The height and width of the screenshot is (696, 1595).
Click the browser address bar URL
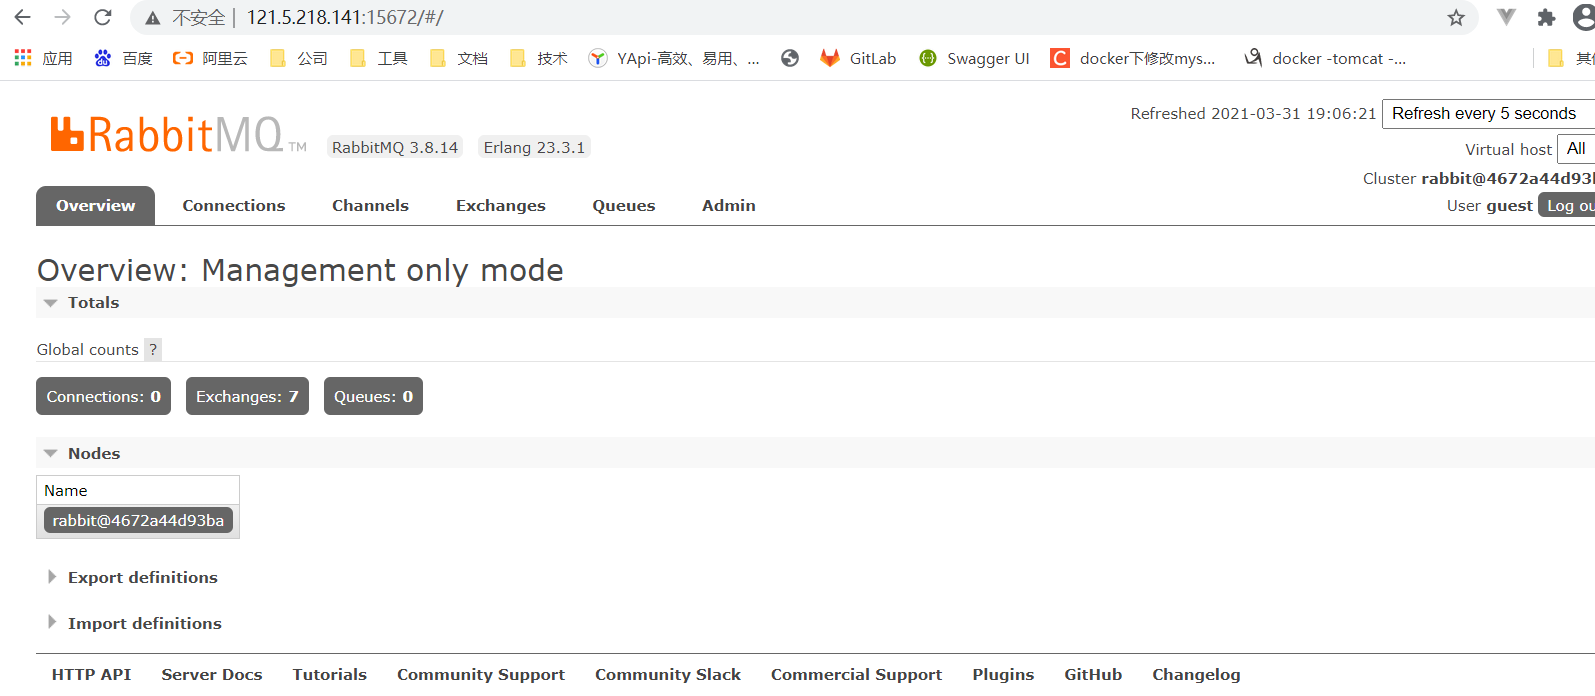(x=345, y=17)
